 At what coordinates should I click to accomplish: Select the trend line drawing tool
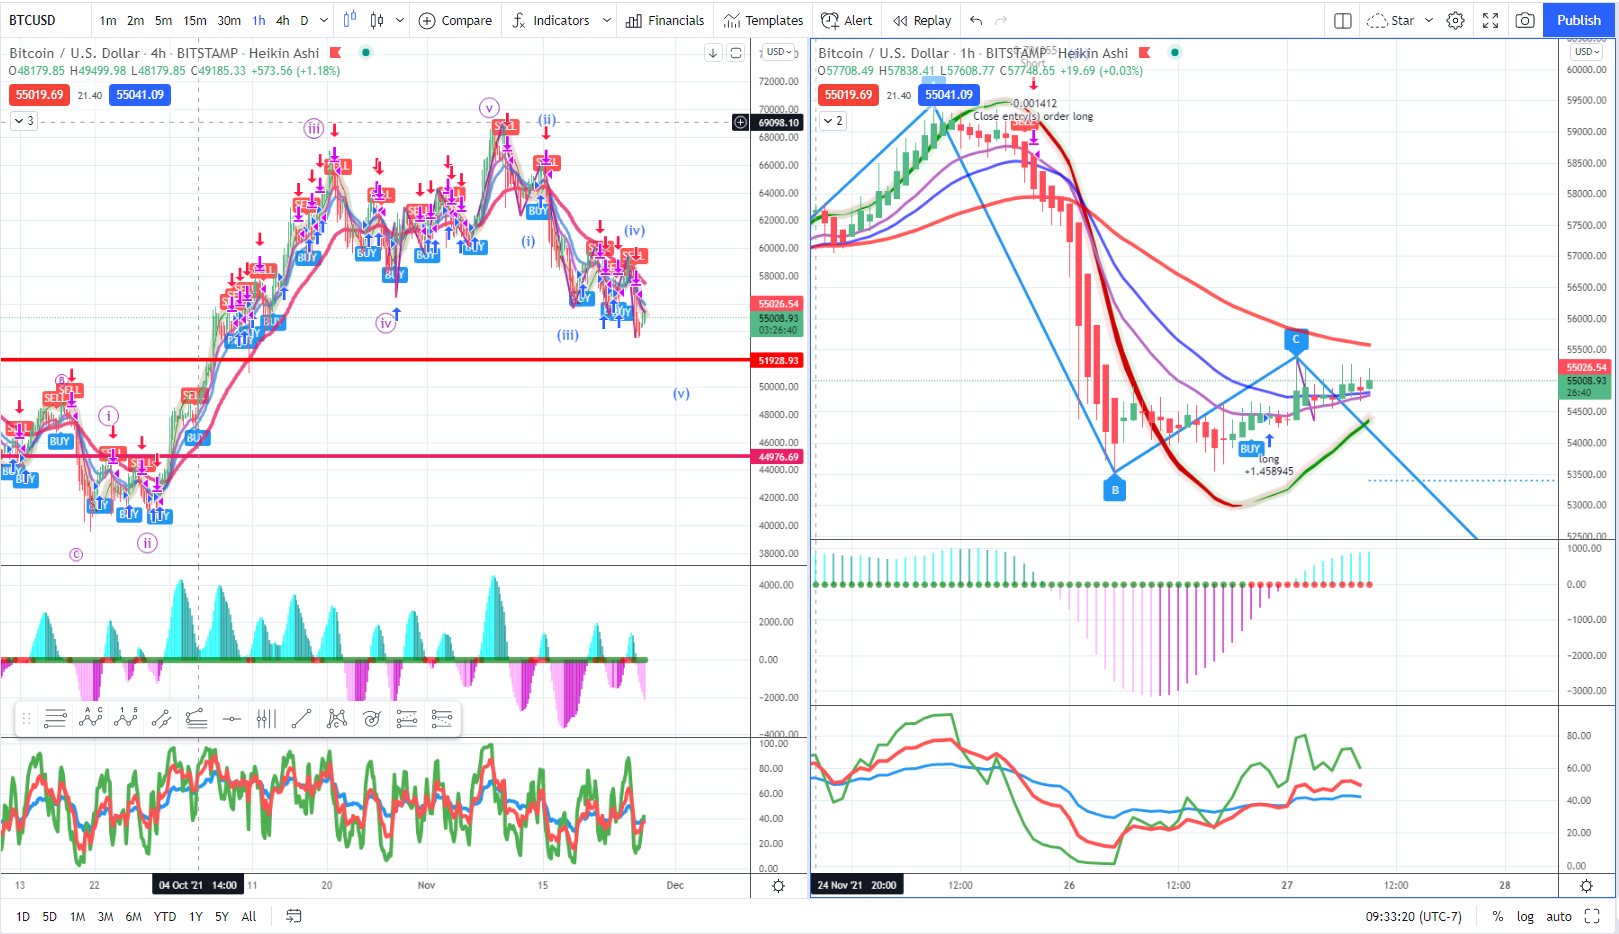point(301,718)
